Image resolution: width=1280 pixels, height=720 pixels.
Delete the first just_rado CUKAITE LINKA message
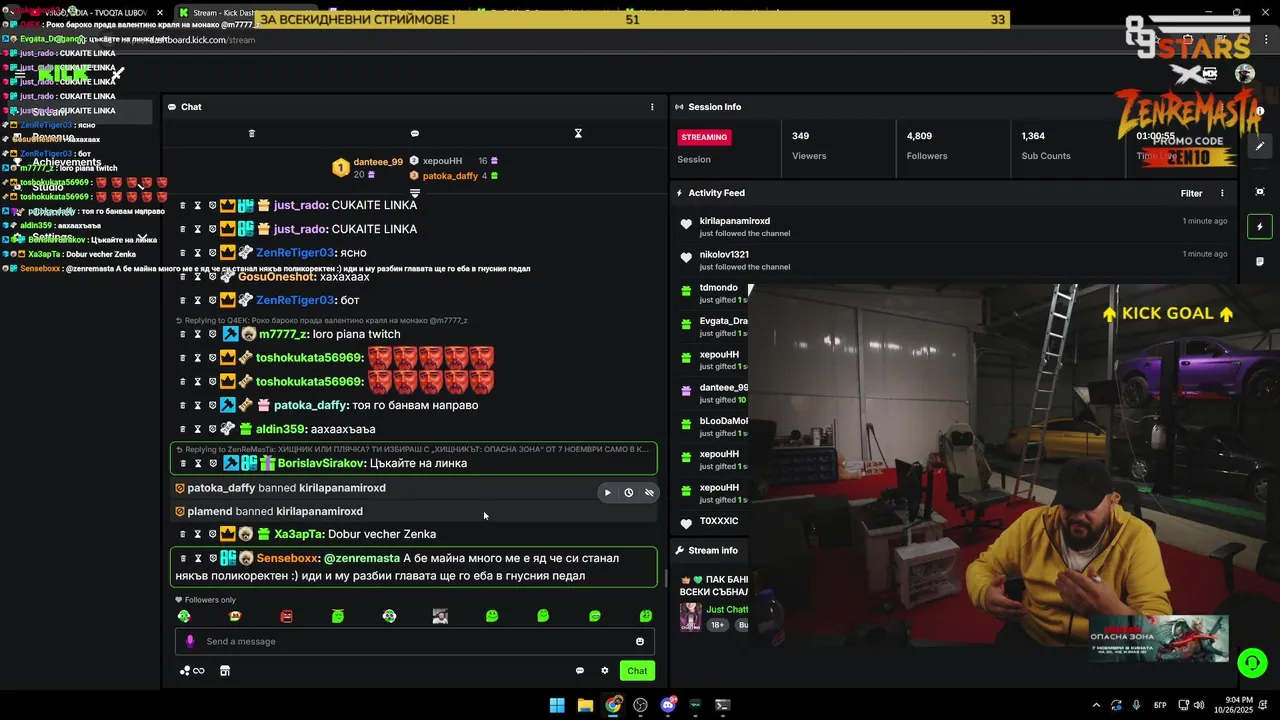coord(182,205)
